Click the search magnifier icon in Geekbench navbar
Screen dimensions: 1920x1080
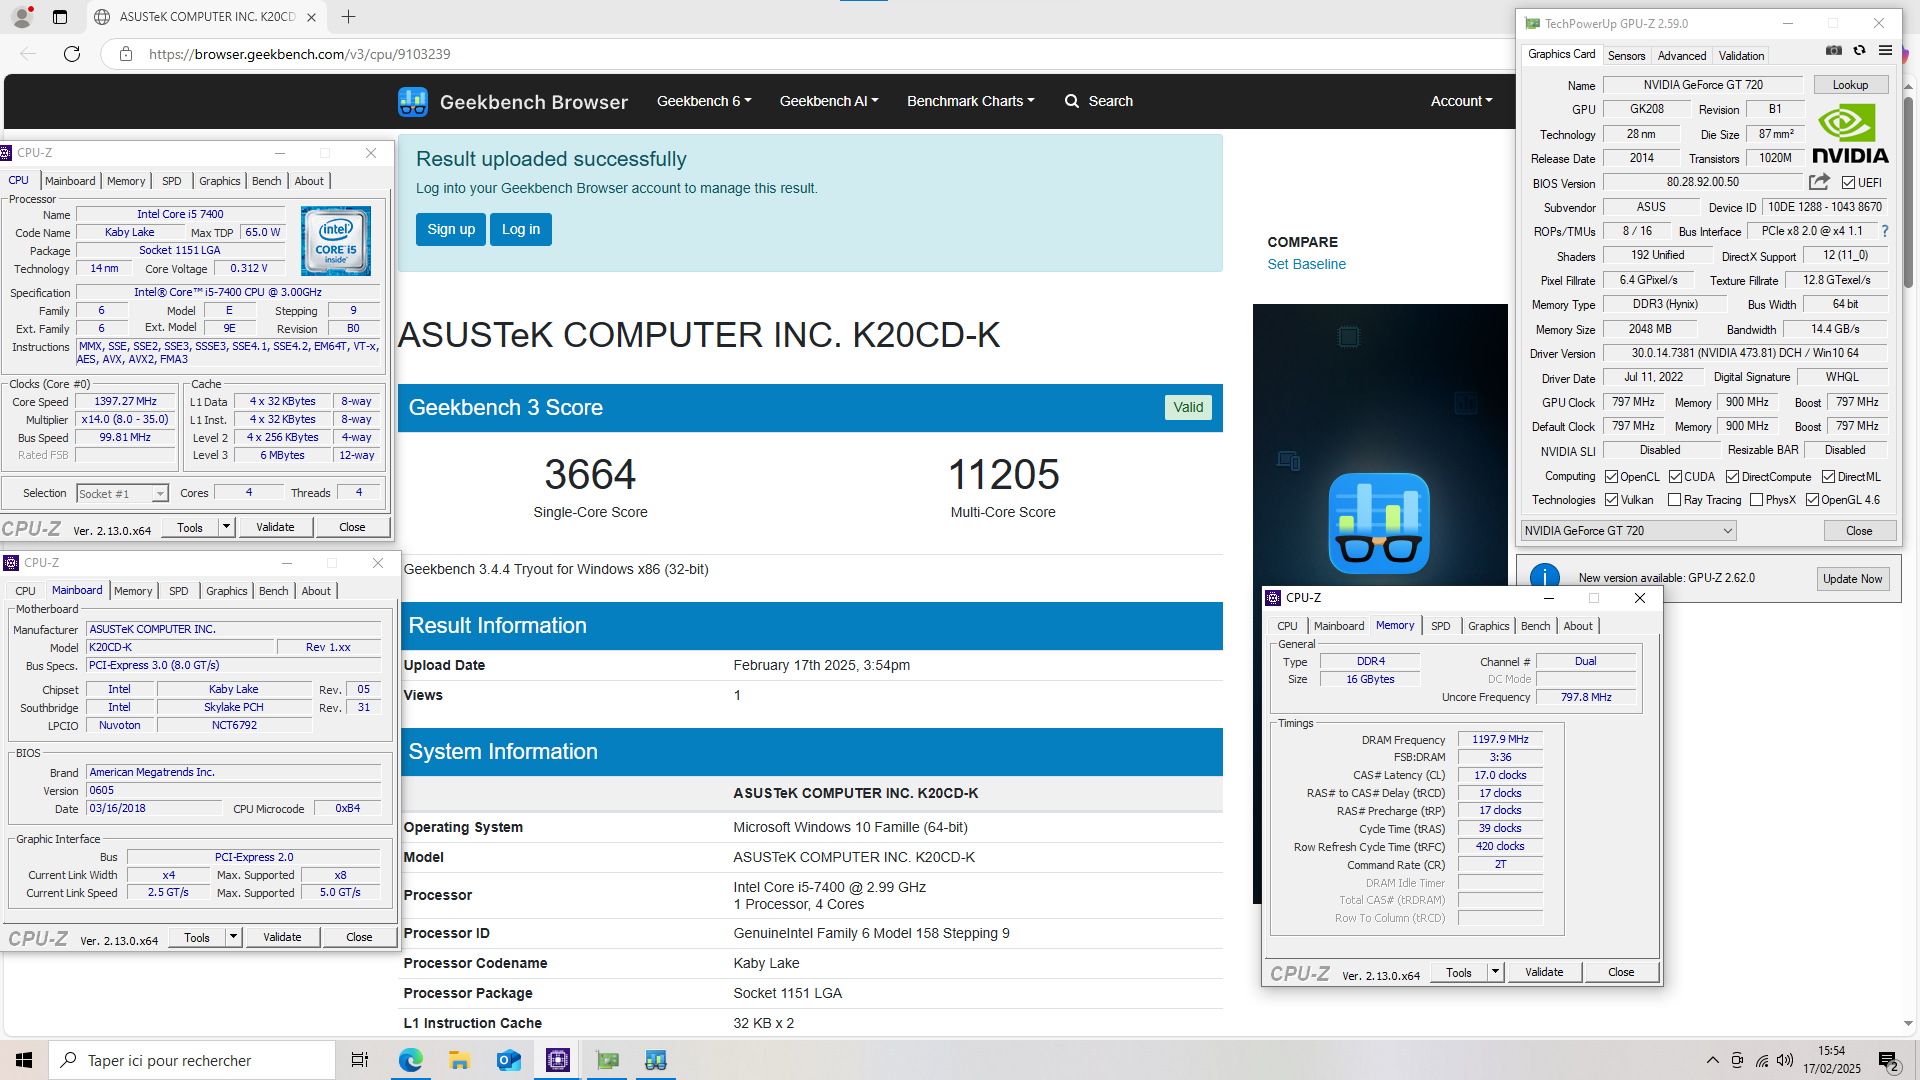tap(1072, 101)
